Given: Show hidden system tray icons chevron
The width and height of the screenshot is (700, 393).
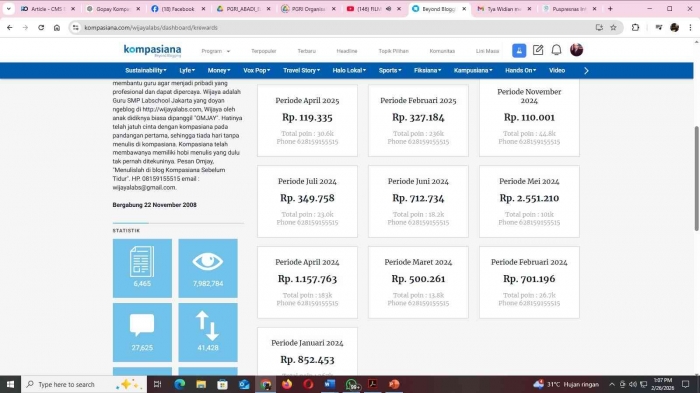Looking at the screenshot, I should point(612,384).
